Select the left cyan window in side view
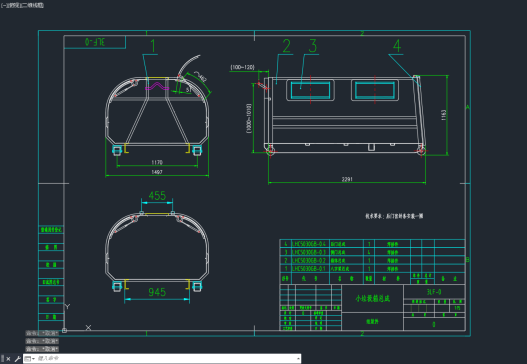Image resolution: width=527 pixels, height=364 pixels. tap(310, 90)
